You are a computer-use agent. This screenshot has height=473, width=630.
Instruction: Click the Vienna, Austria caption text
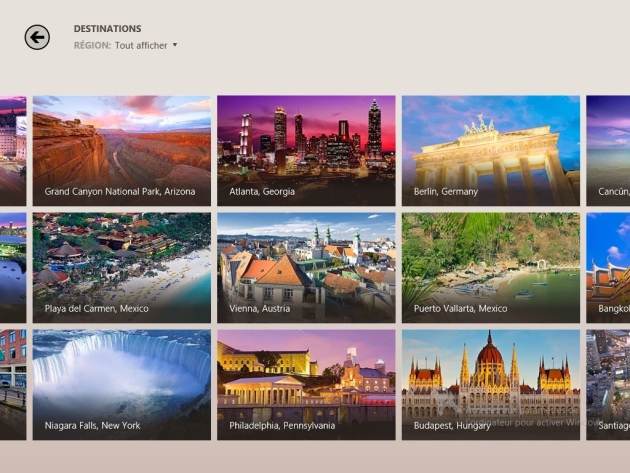pyautogui.click(x=260, y=309)
